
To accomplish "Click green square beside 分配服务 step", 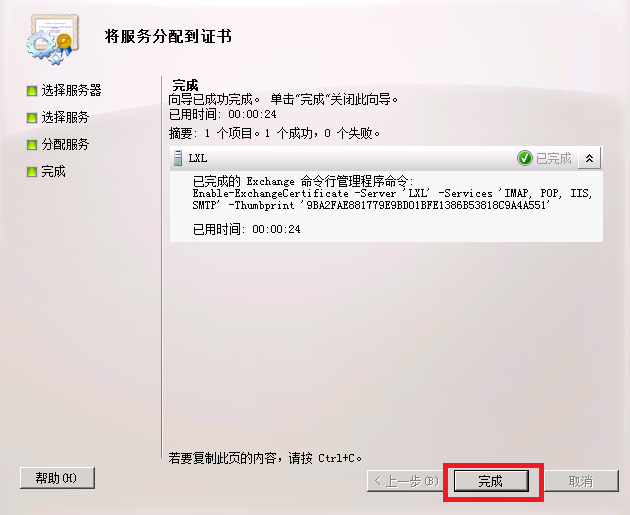I will (x=32, y=145).
